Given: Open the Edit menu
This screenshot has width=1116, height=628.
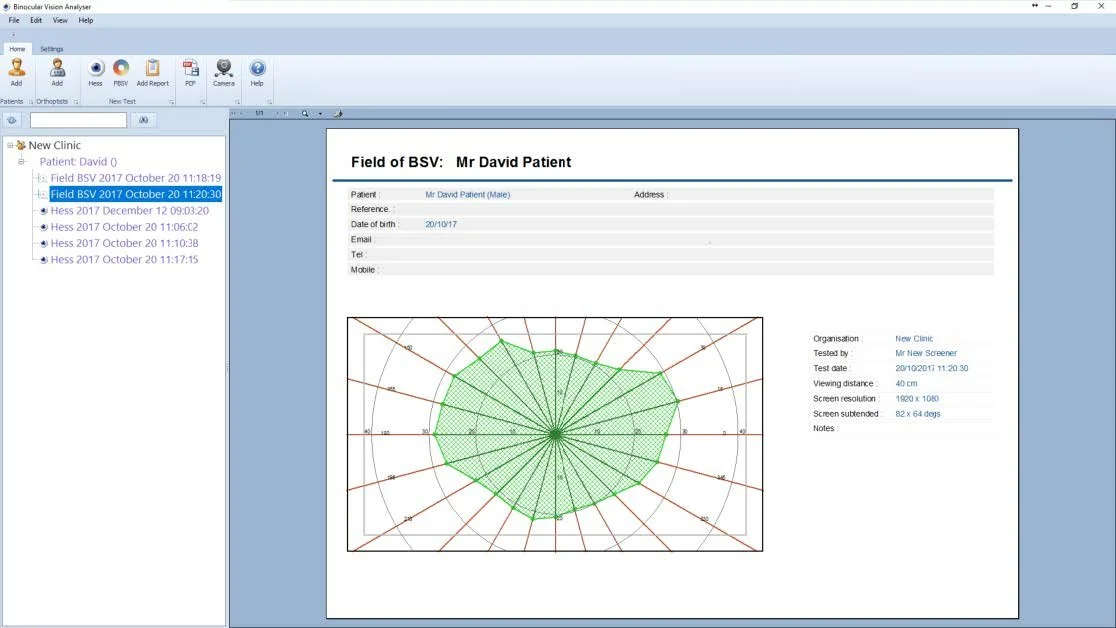Looking at the screenshot, I should click(x=36, y=21).
